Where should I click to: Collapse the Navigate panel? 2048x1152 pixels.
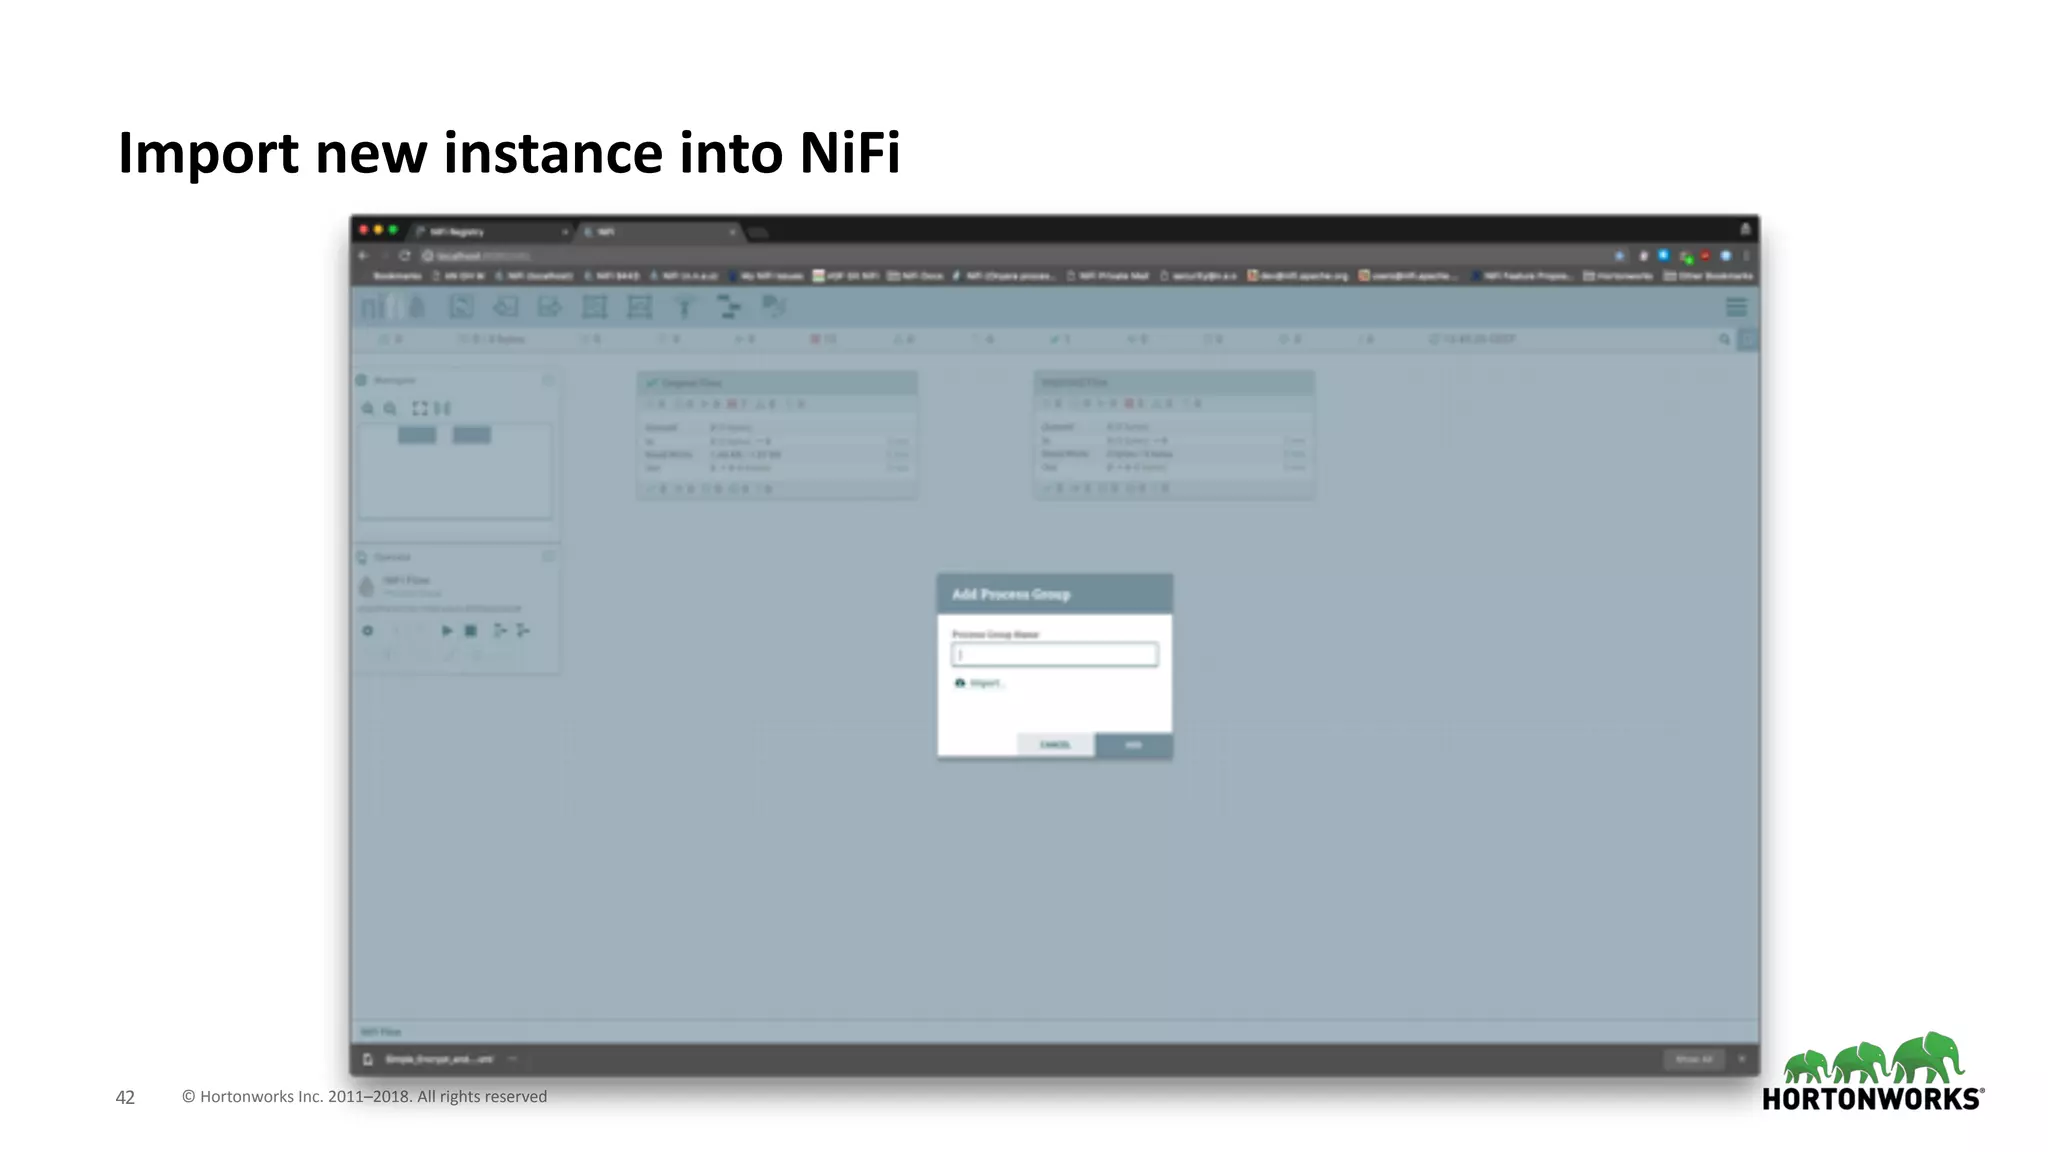pyautogui.click(x=548, y=380)
